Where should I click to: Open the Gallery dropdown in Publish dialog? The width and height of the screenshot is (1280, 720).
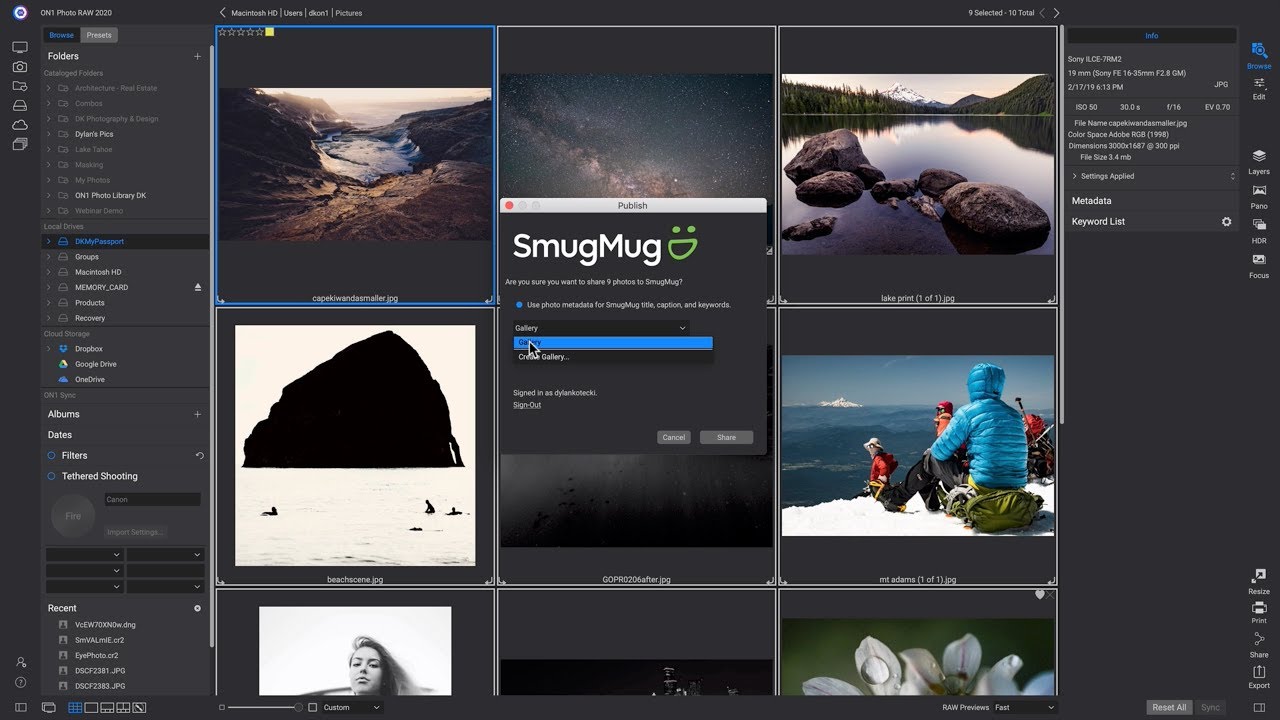pyautogui.click(x=601, y=328)
